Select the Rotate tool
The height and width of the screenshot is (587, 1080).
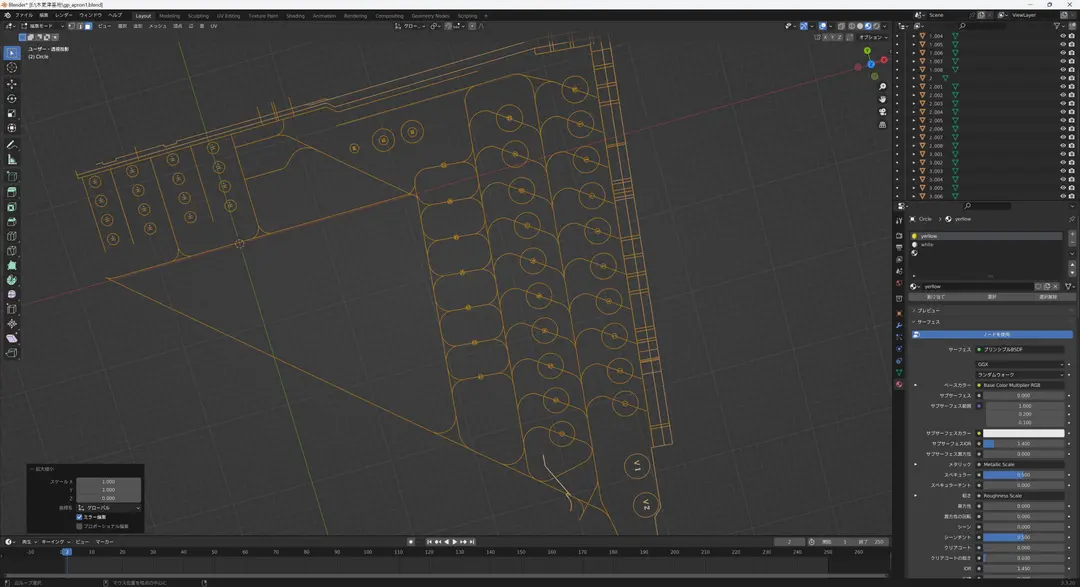click(12, 99)
